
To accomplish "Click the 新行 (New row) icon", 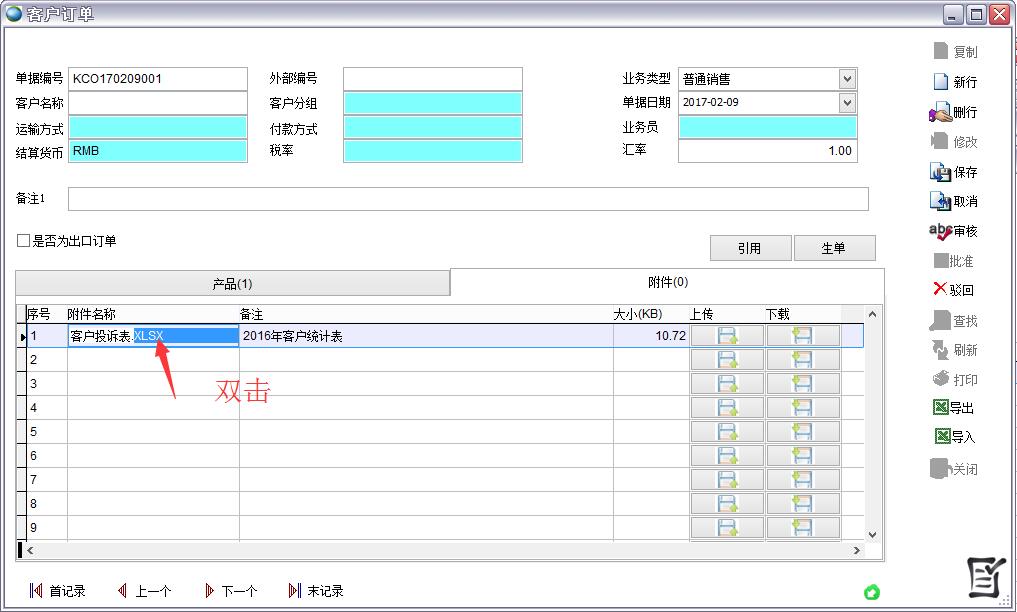I will click(940, 82).
